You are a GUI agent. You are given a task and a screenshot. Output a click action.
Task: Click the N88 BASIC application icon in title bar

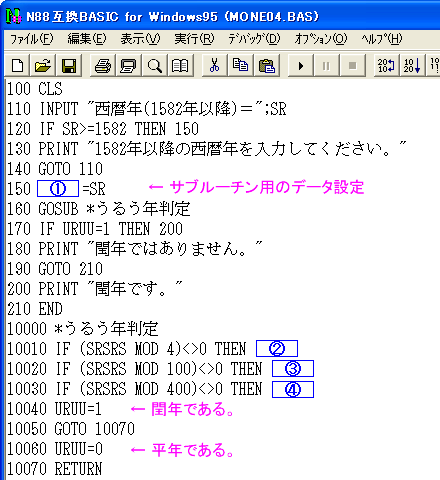(14, 16)
